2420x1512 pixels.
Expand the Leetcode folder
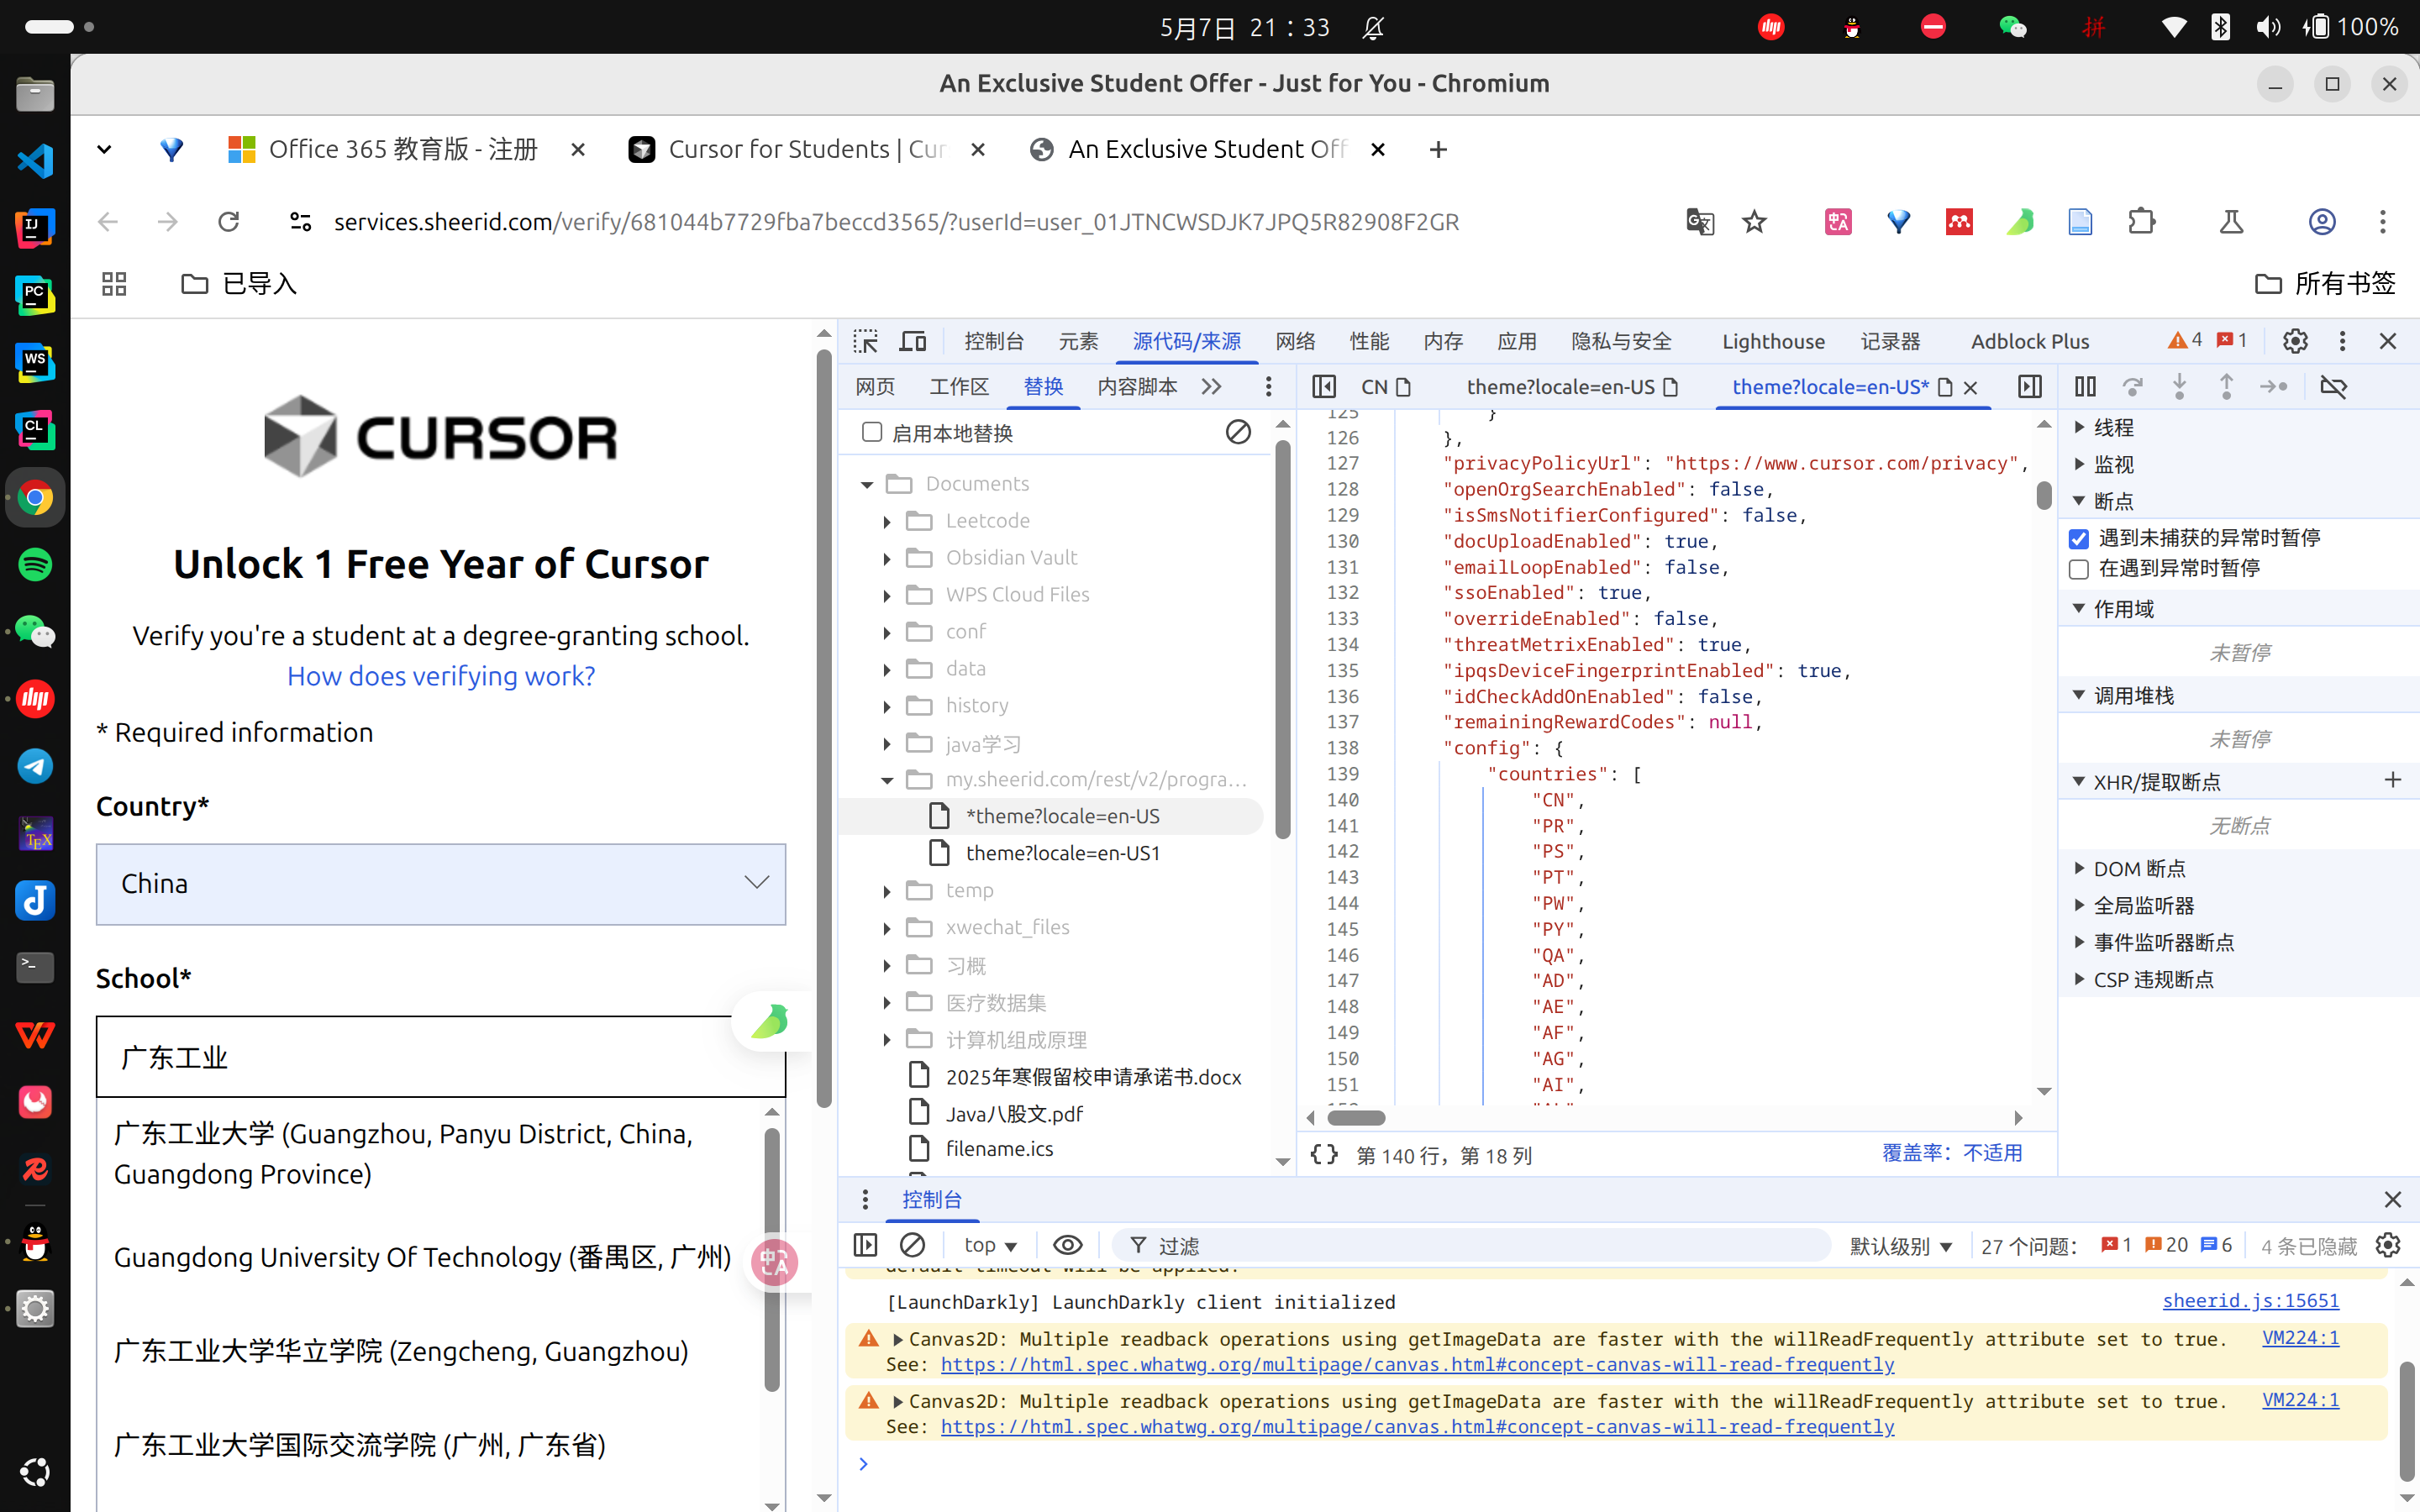pyautogui.click(x=887, y=521)
